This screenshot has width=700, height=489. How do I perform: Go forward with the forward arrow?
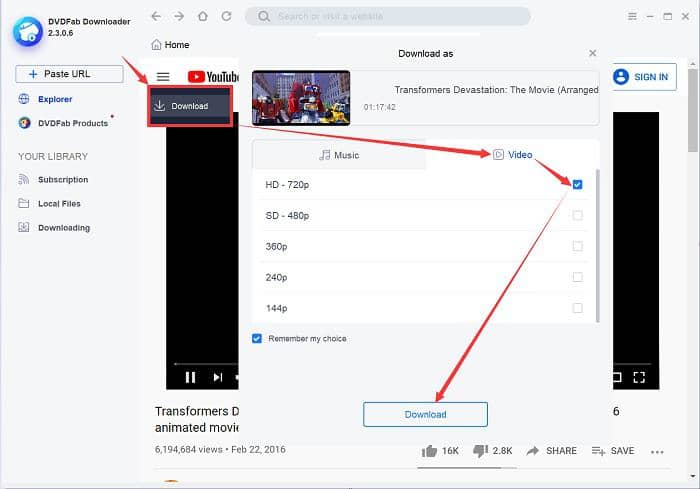click(x=179, y=17)
